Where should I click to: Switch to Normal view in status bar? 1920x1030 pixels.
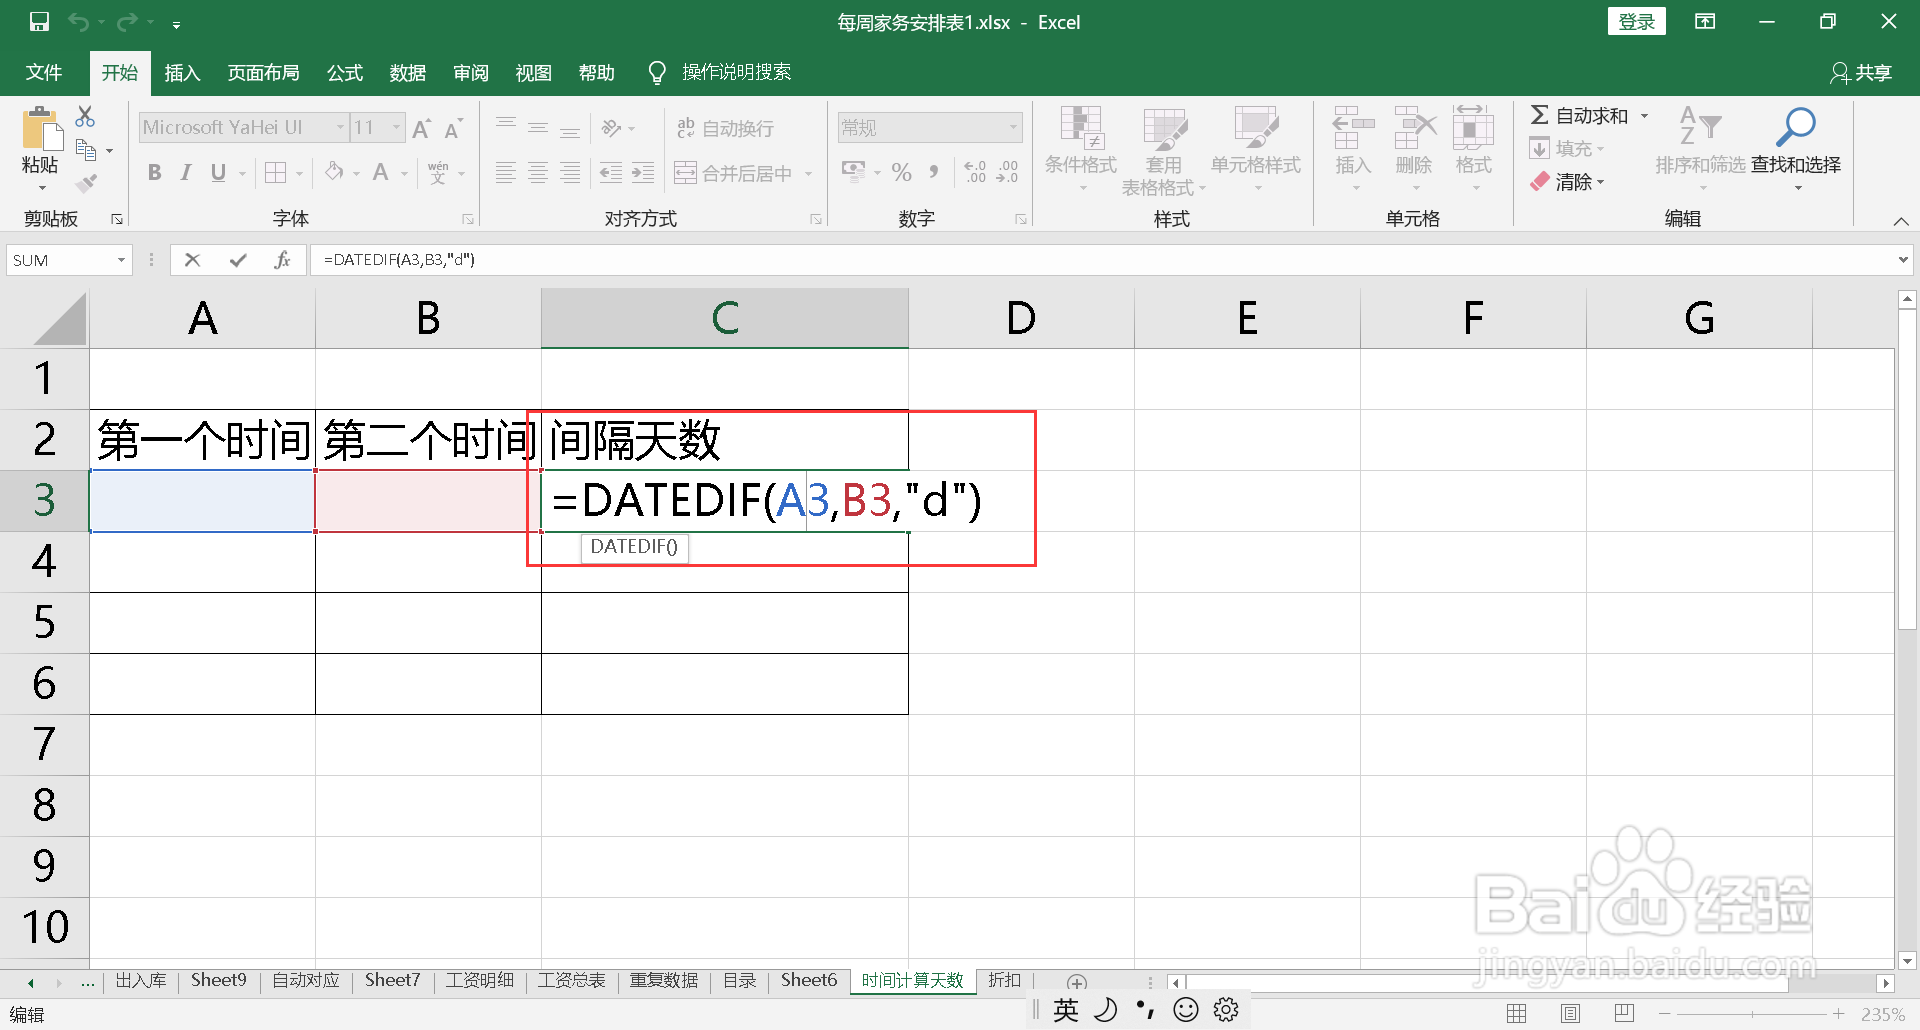1517,1014
